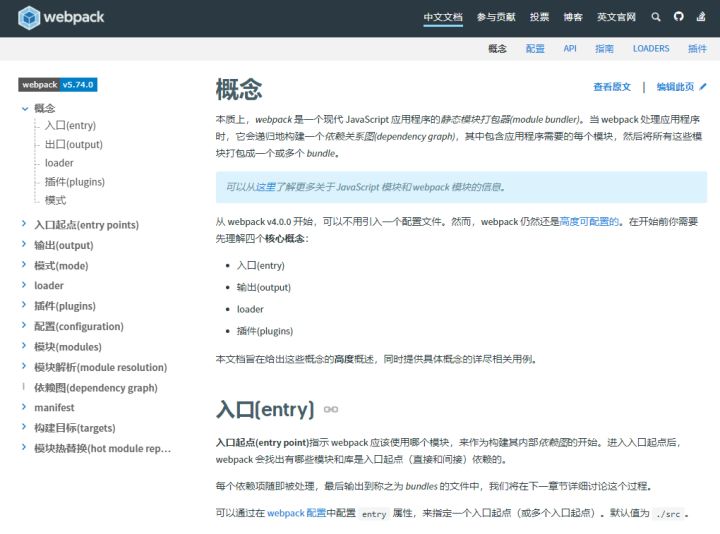Click the inline code './src'
The height and width of the screenshot is (534, 720).
click(667, 514)
